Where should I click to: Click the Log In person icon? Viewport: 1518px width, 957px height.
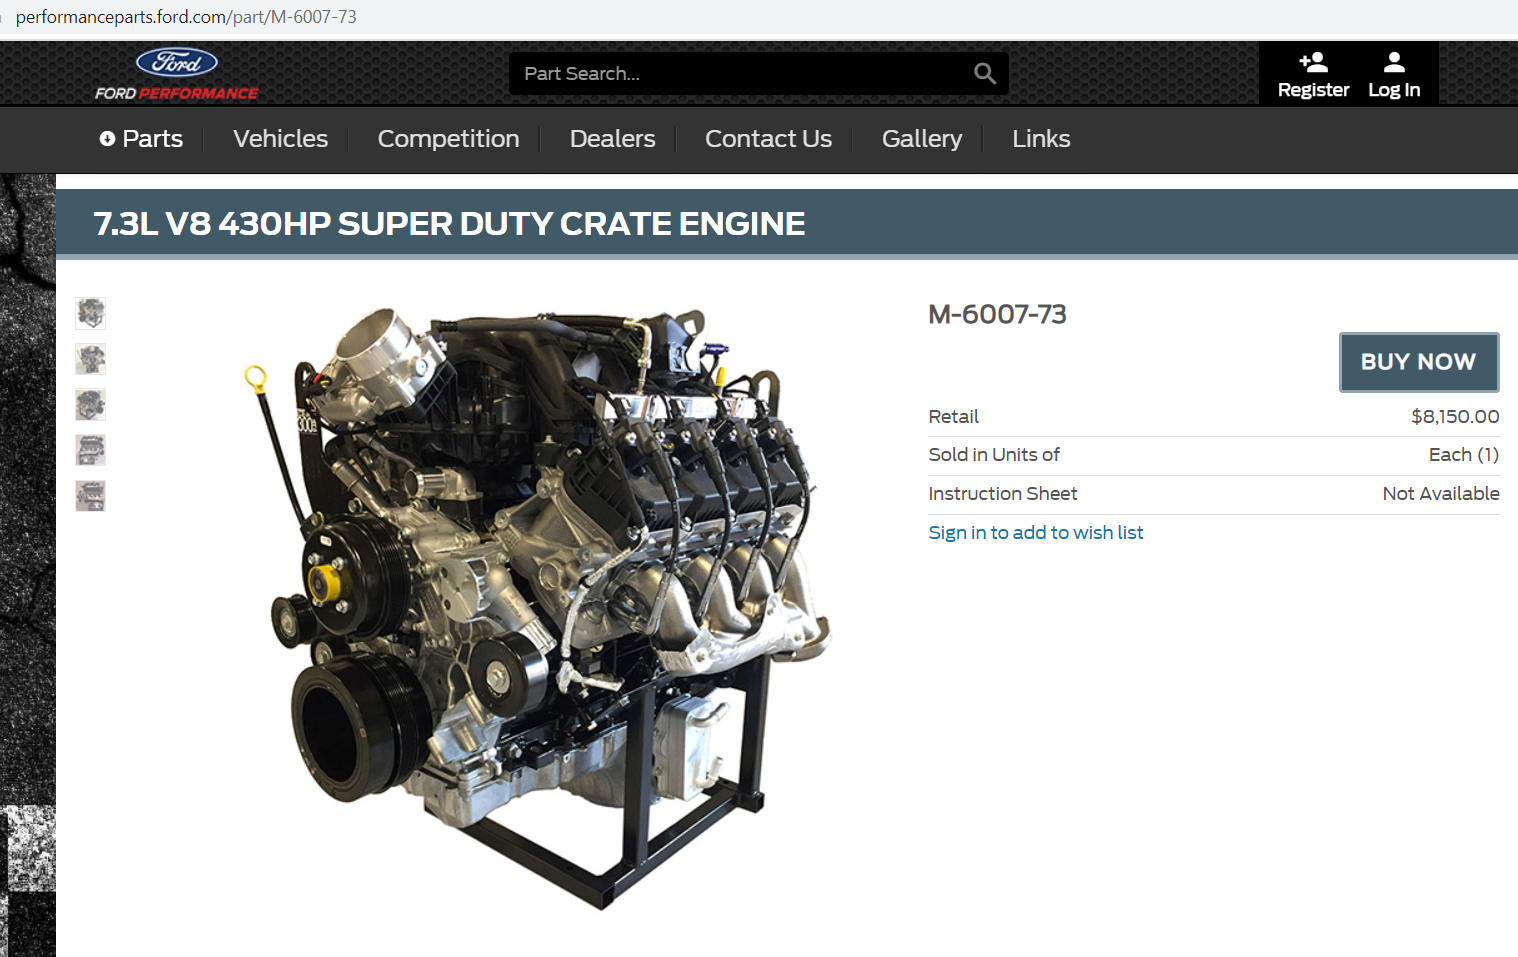pos(1394,63)
